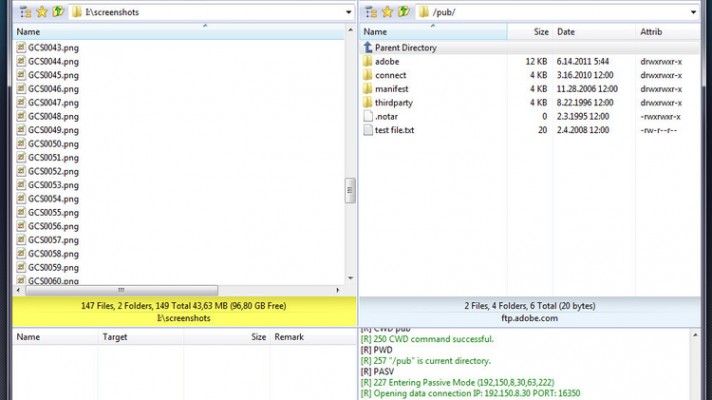
Task: Click the queue Remark column header
Action: pyautogui.click(x=313, y=337)
